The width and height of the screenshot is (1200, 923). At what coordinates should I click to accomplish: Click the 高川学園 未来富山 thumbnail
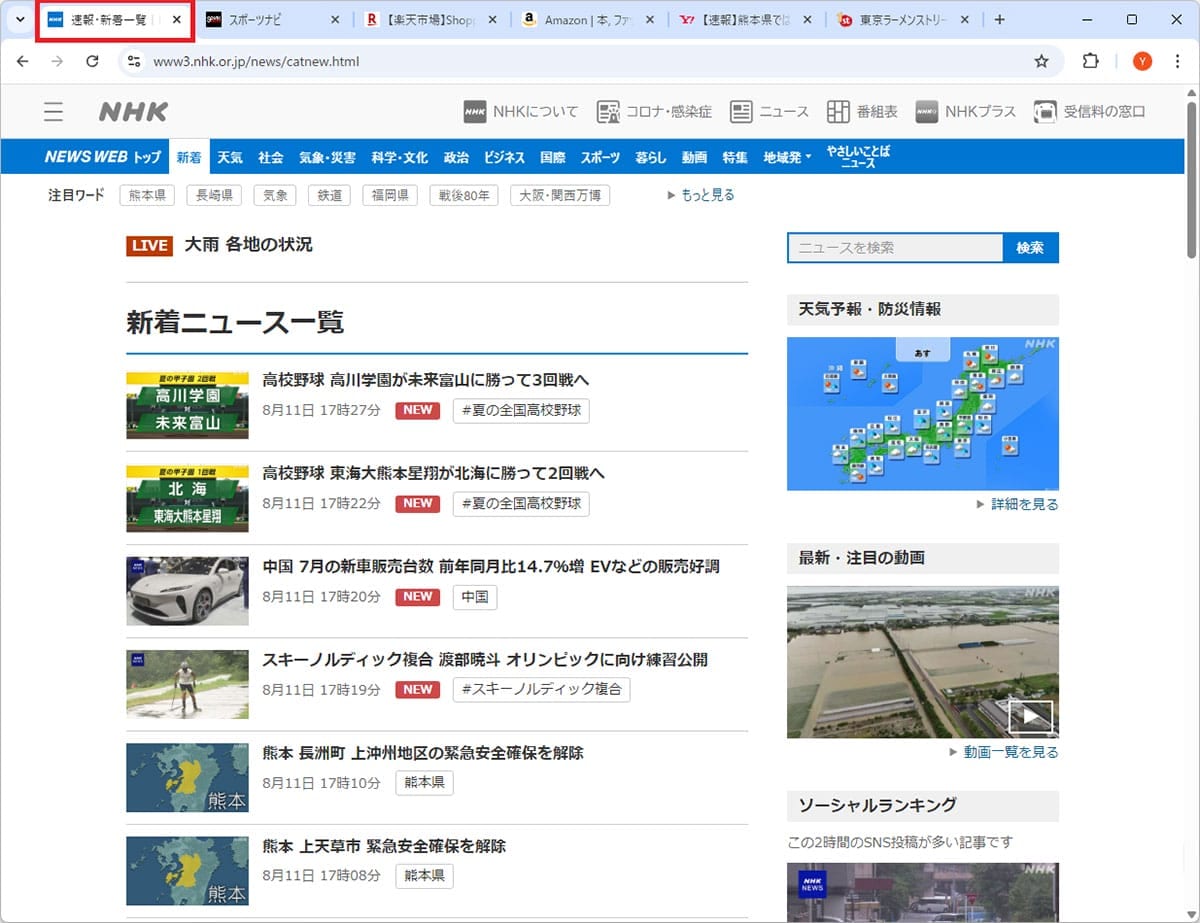point(187,405)
